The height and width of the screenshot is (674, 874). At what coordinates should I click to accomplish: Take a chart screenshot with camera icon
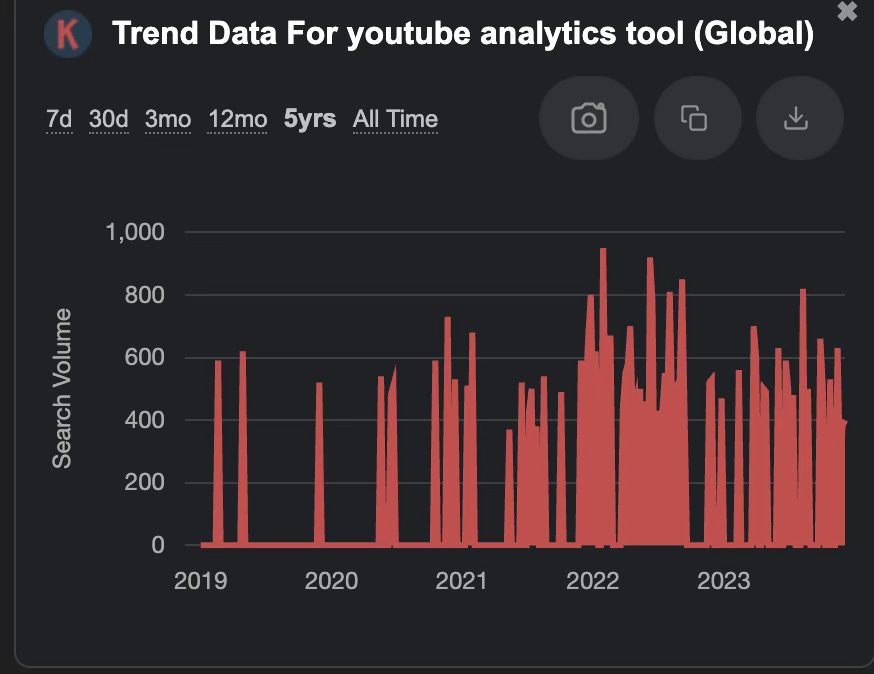click(589, 118)
